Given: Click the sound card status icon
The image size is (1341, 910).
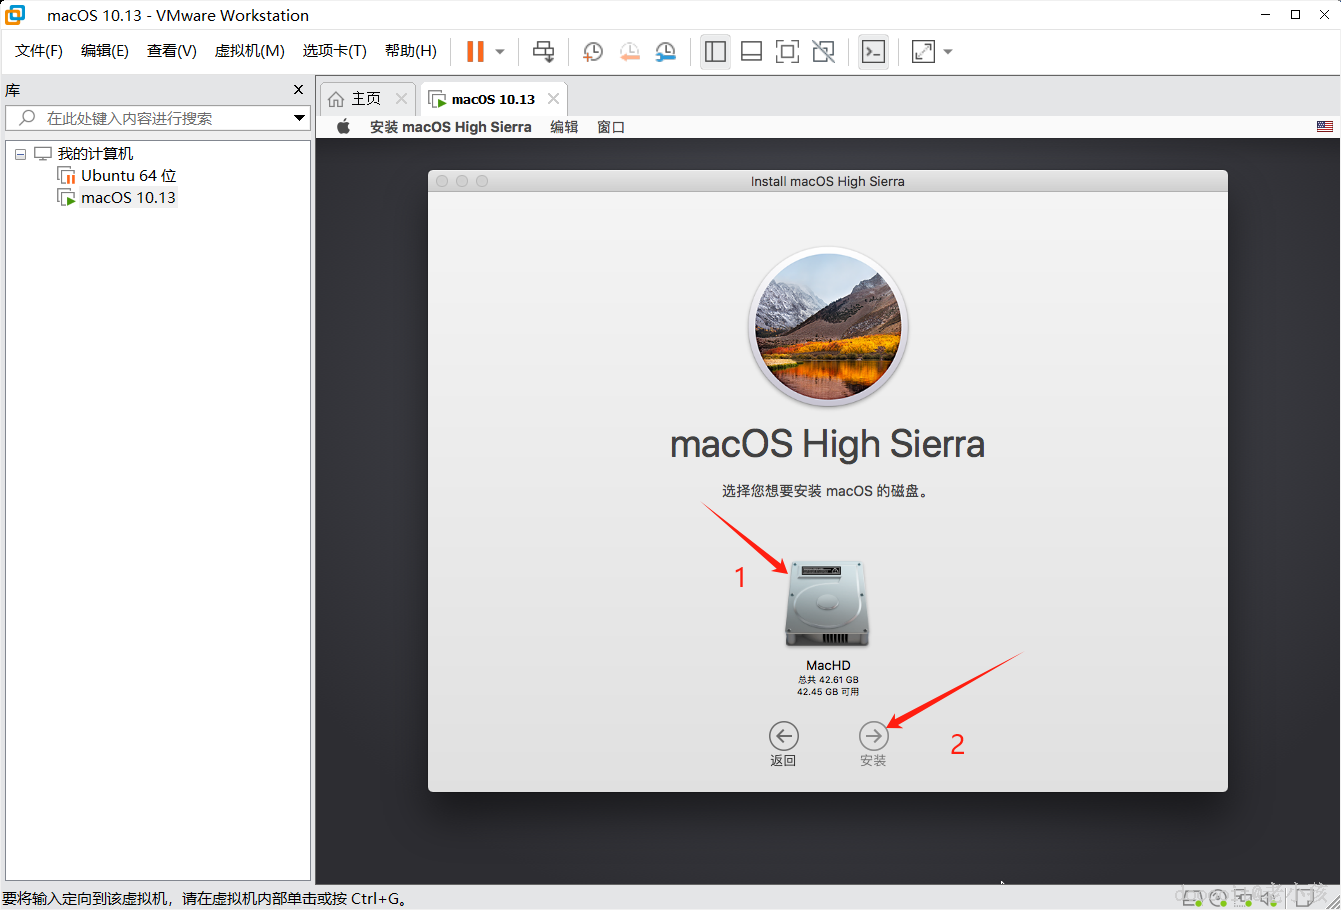Looking at the screenshot, I should point(1269,898).
